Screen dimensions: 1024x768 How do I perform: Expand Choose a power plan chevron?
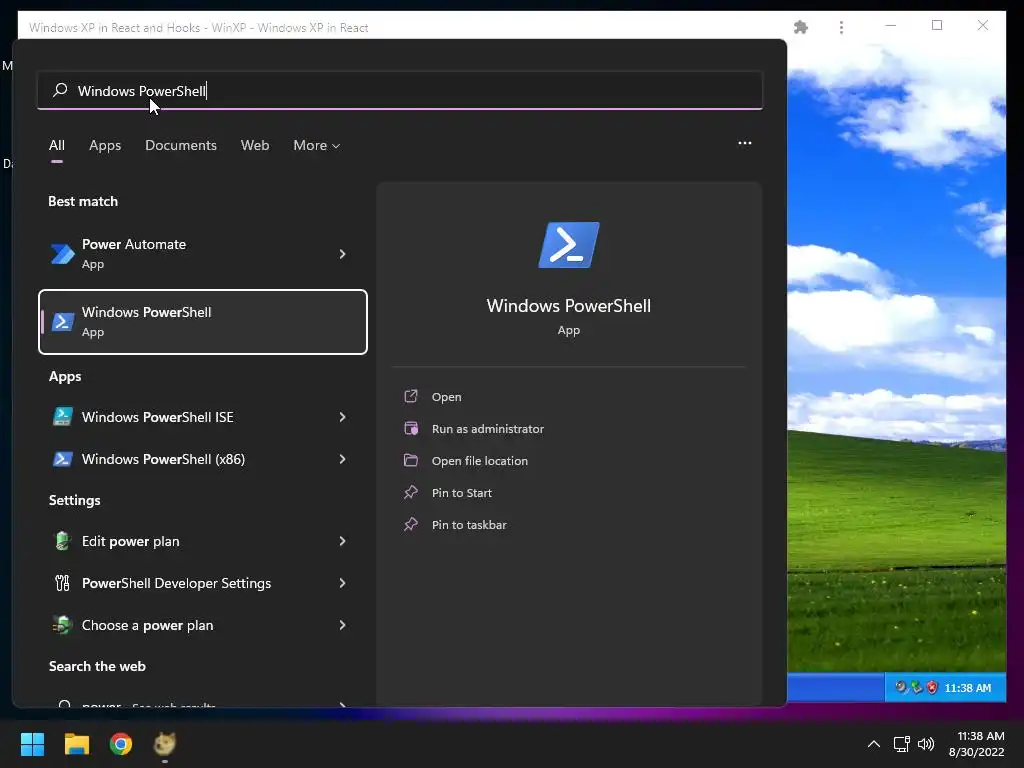(x=342, y=625)
